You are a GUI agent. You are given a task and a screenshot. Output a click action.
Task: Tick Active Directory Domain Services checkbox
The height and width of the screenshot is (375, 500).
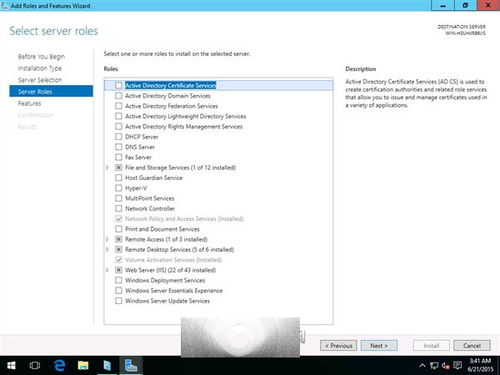[x=118, y=96]
